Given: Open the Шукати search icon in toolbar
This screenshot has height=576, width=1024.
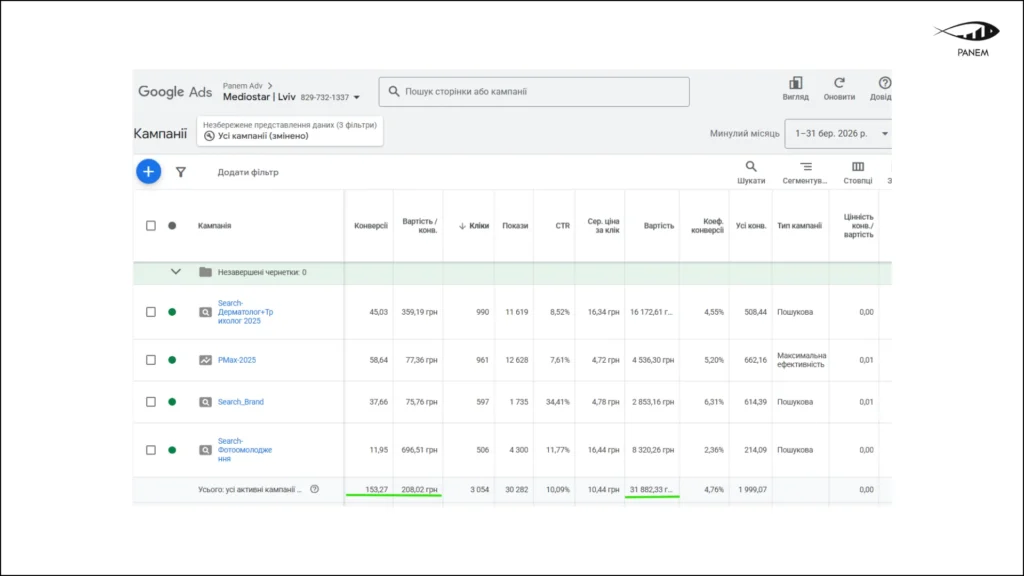Looking at the screenshot, I should click(x=751, y=167).
